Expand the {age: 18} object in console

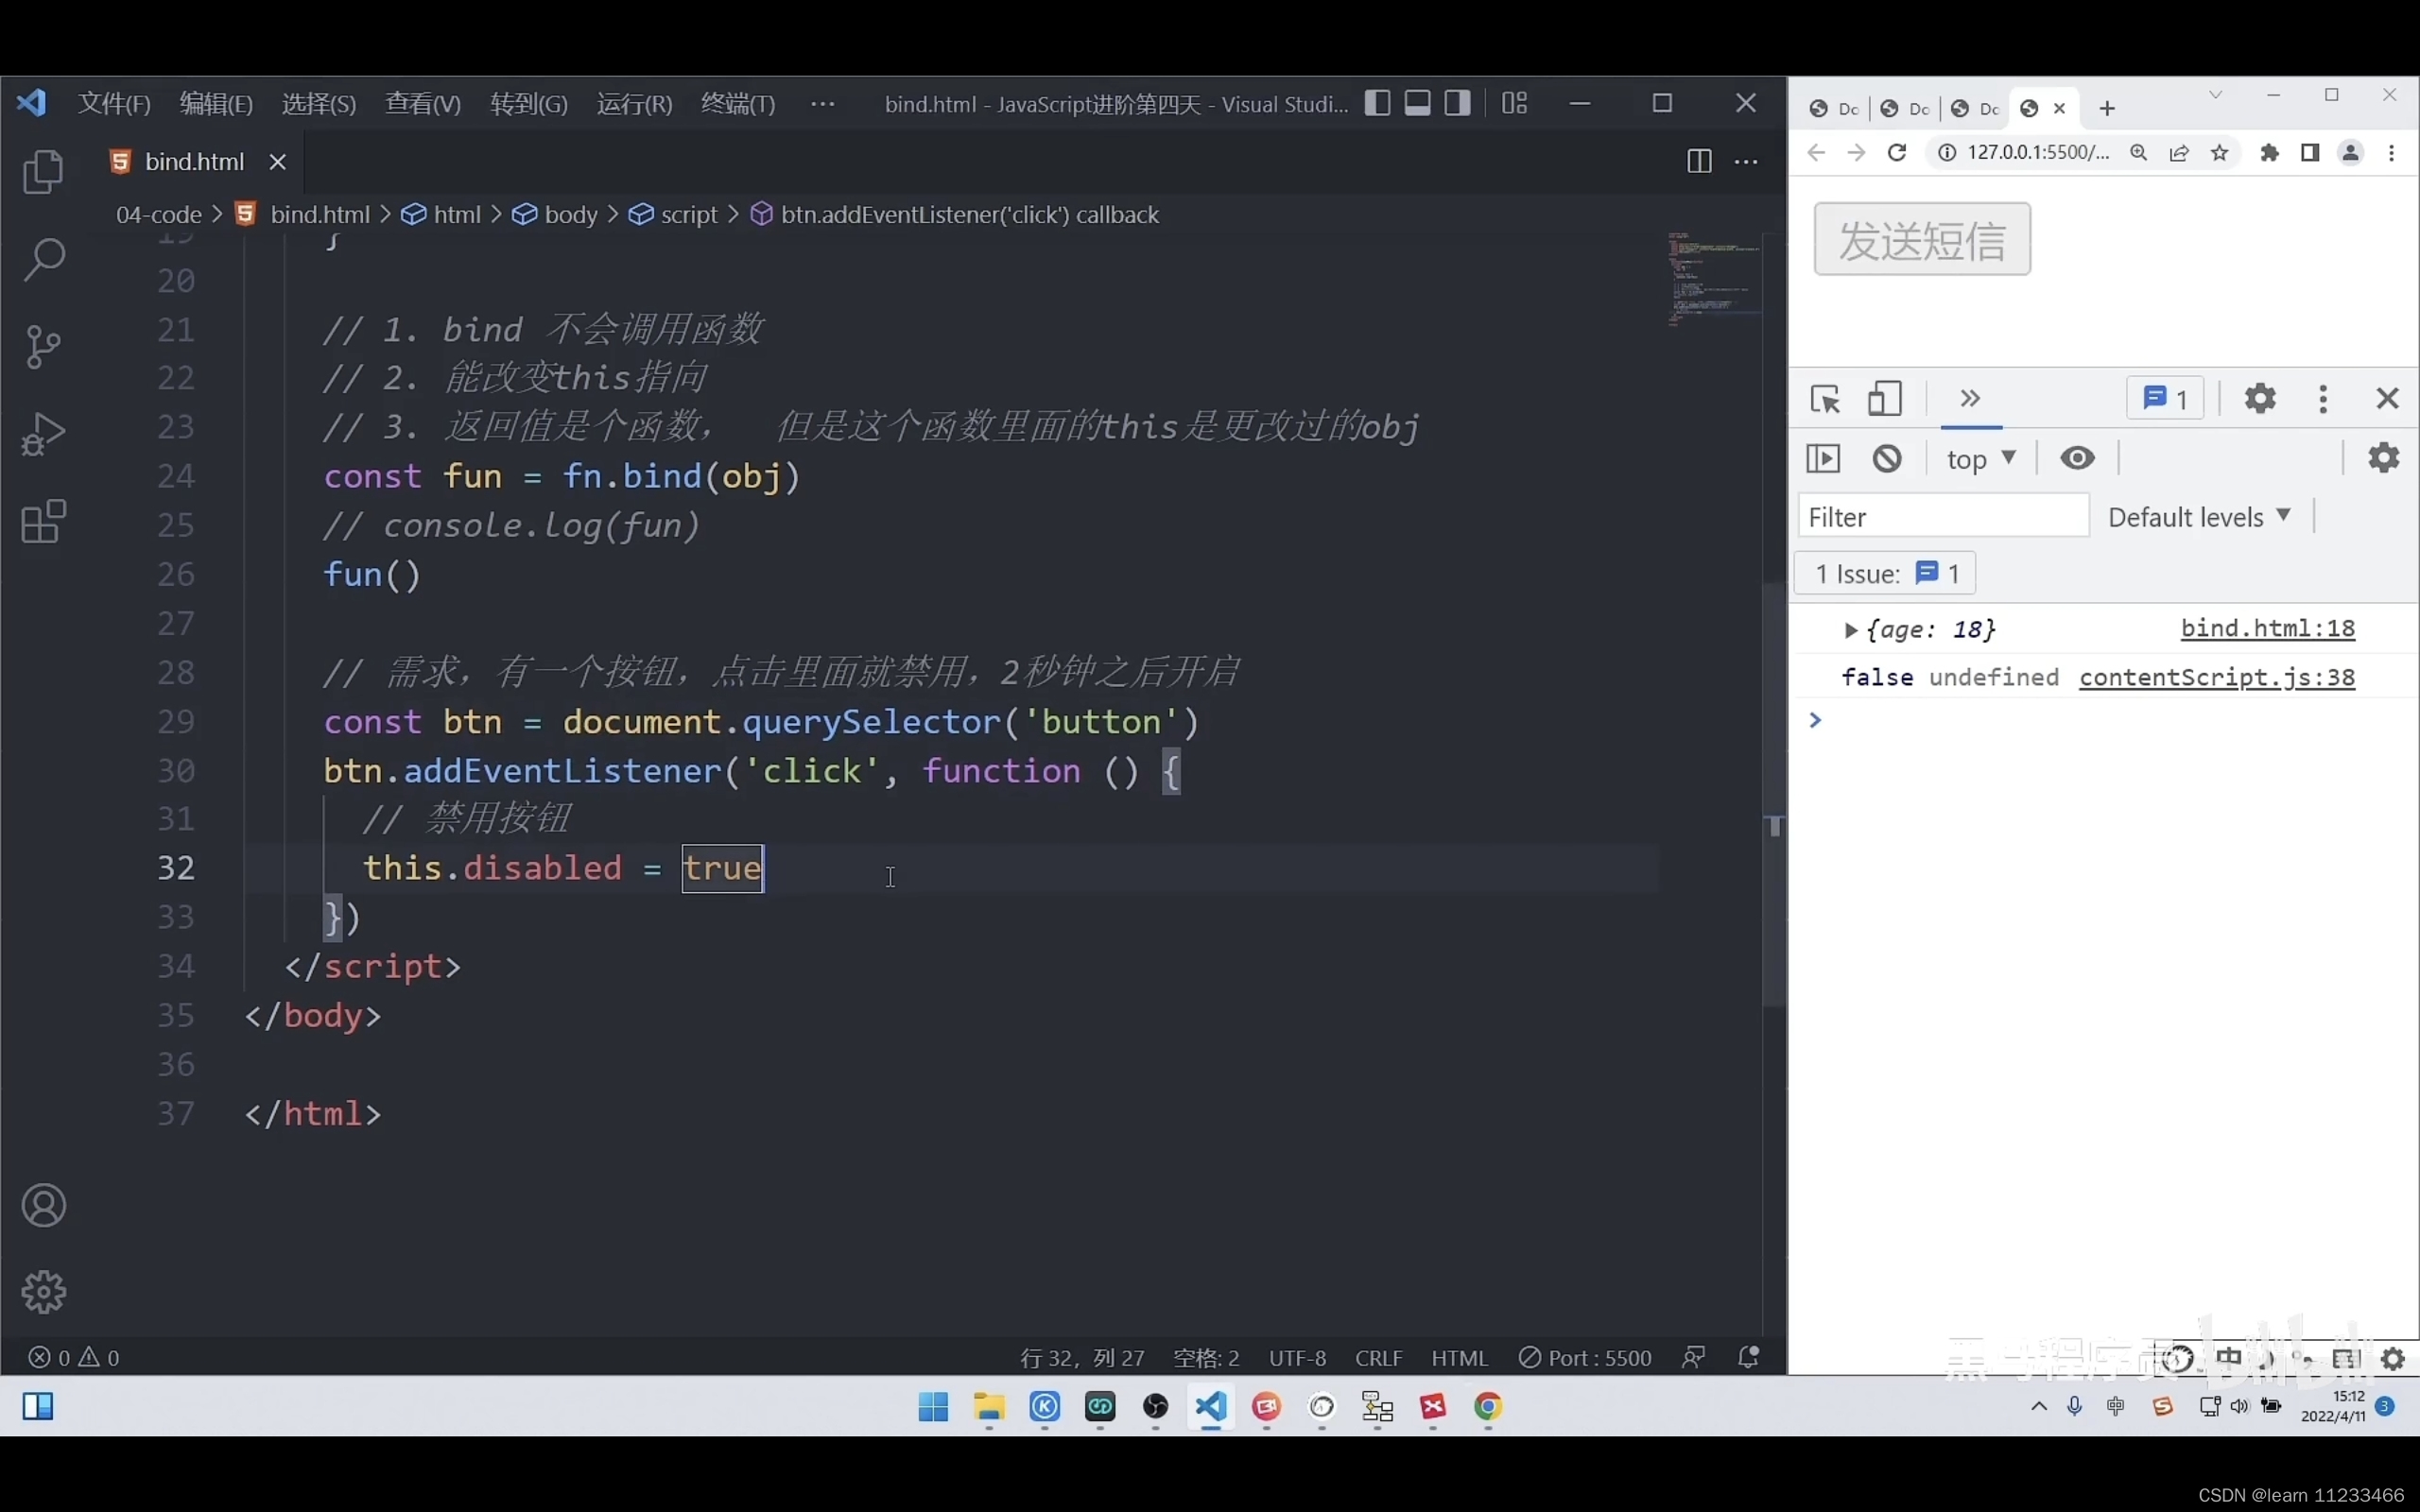[x=1851, y=629]
